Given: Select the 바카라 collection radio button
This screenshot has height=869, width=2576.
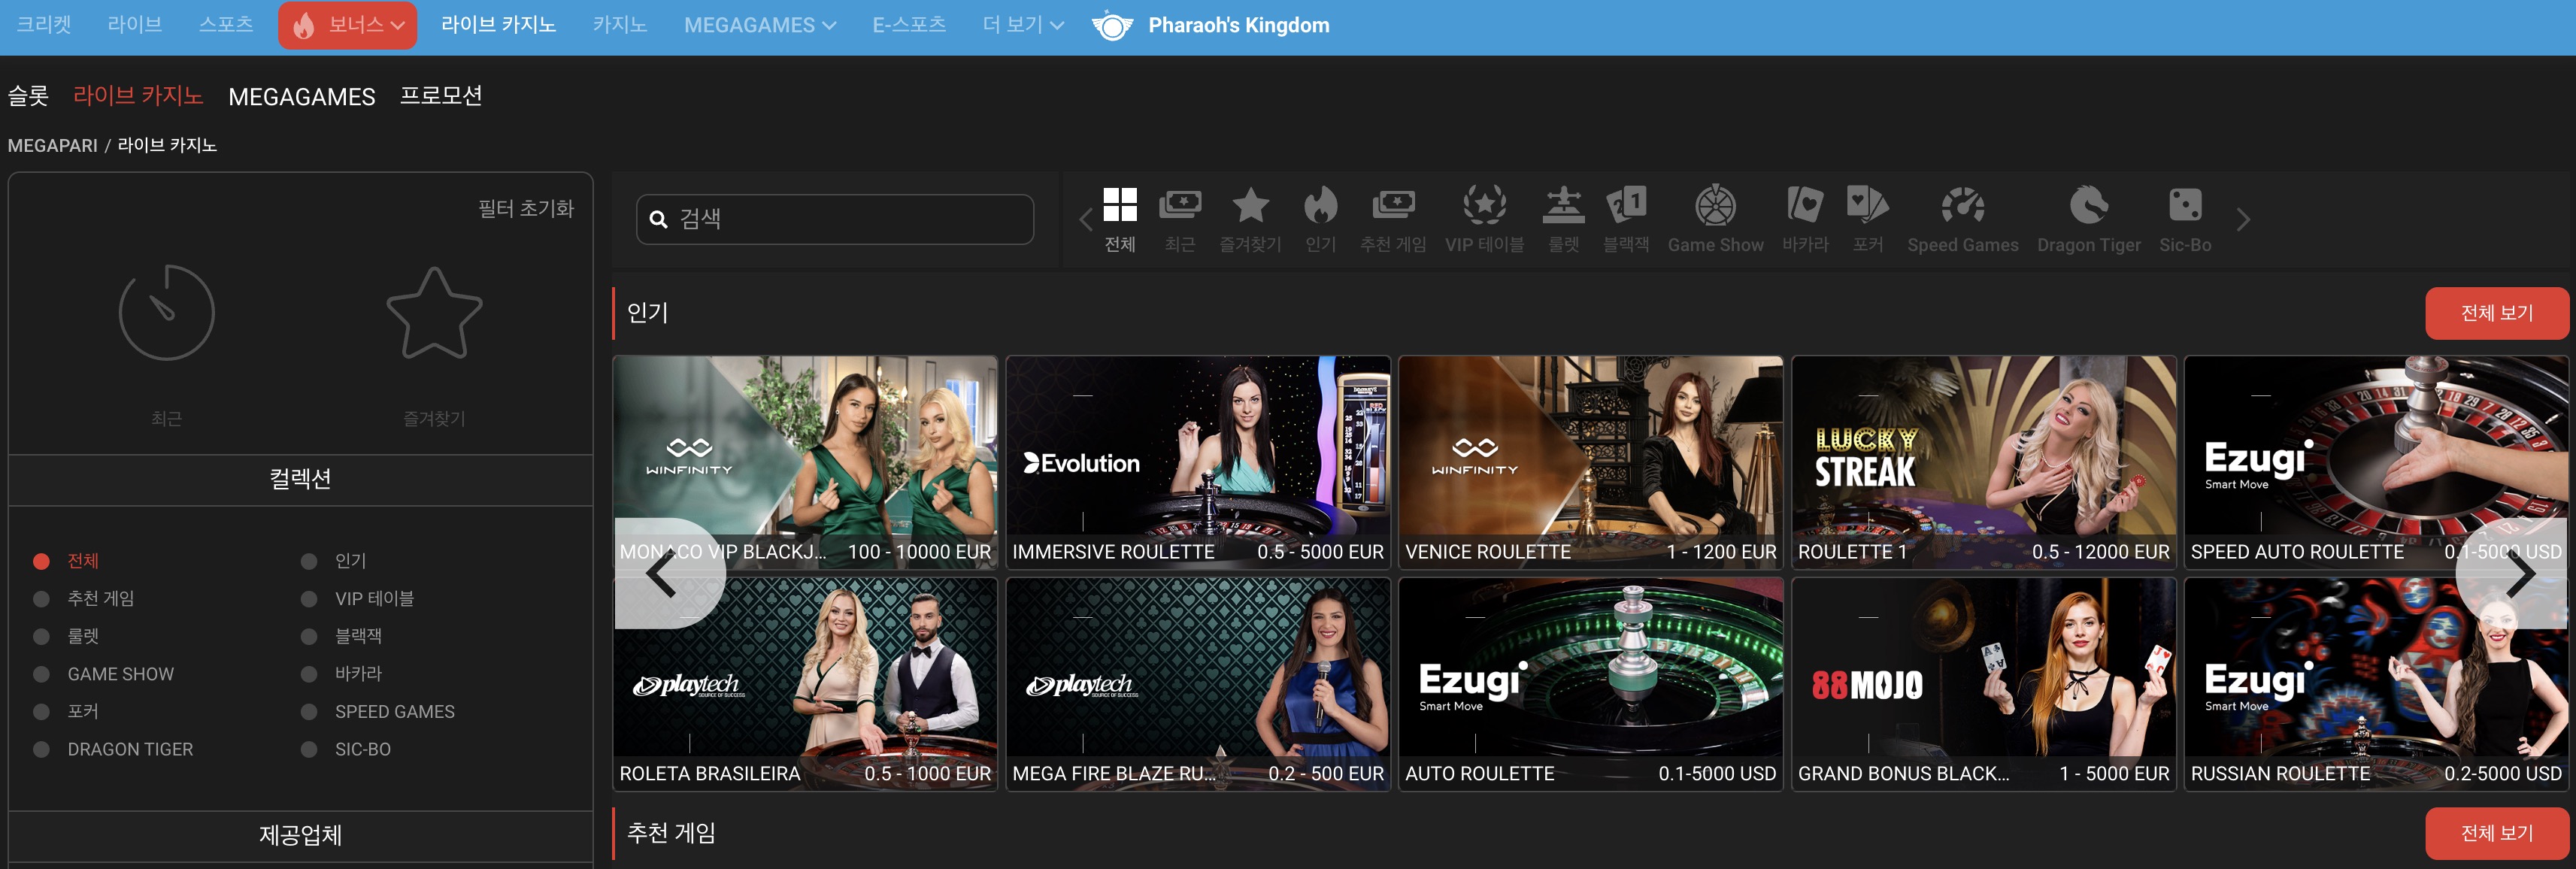Looking at the screenshot, I should tap(309, 674).
